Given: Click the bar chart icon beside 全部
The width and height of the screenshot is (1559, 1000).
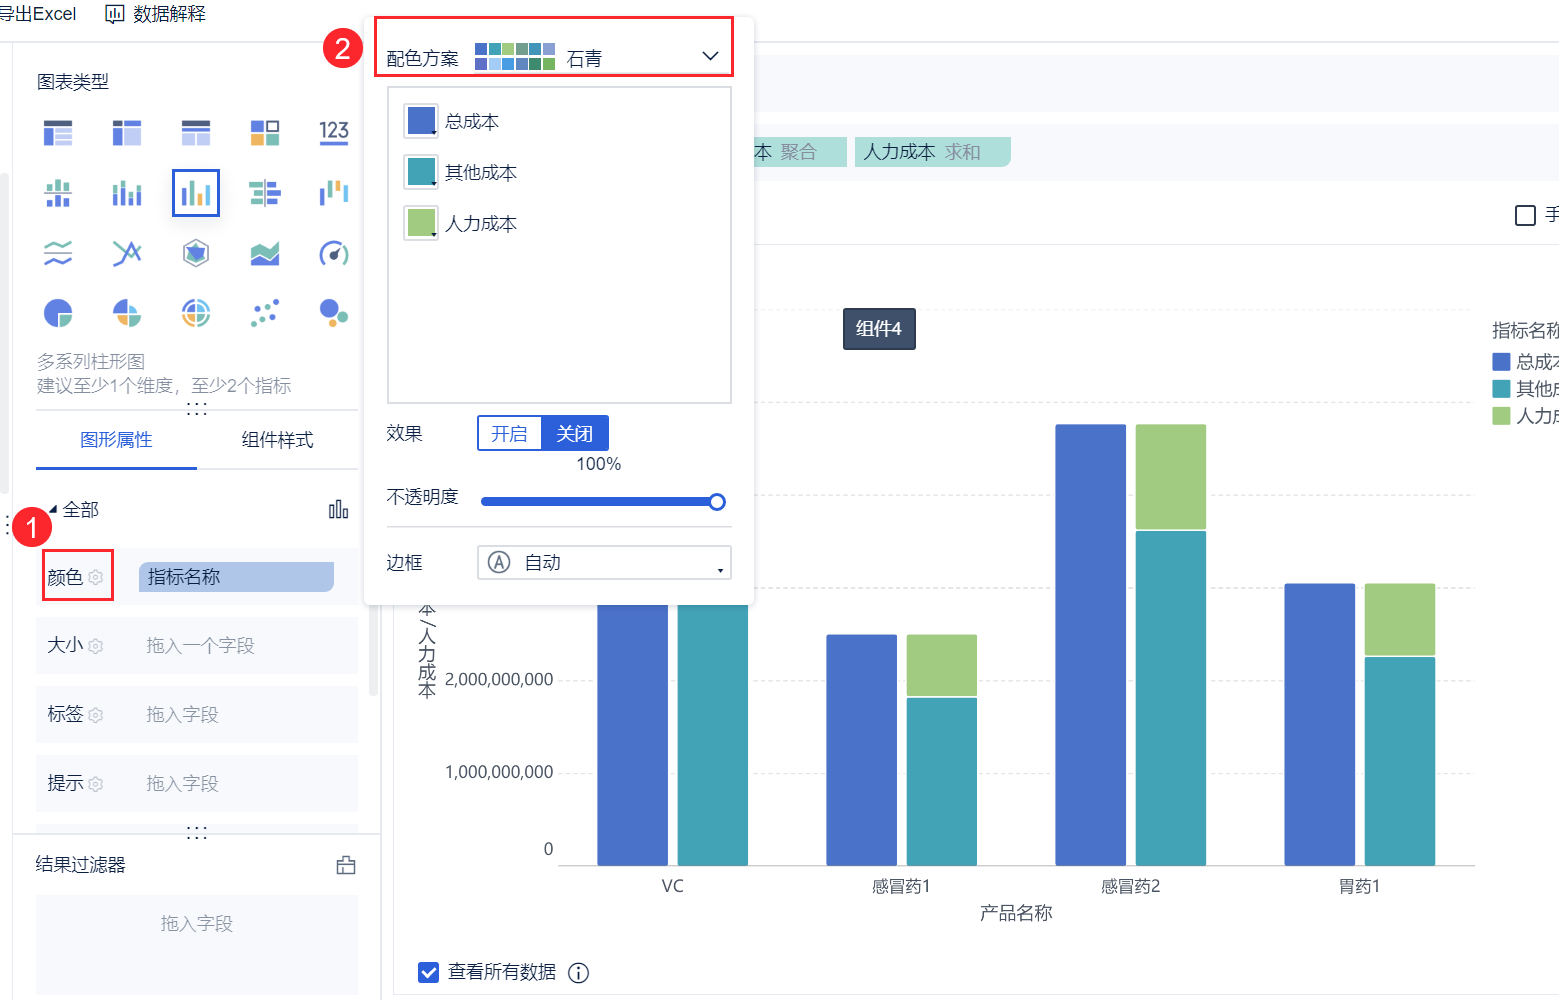Looking at the screenshot, I should tap(339, 510).
